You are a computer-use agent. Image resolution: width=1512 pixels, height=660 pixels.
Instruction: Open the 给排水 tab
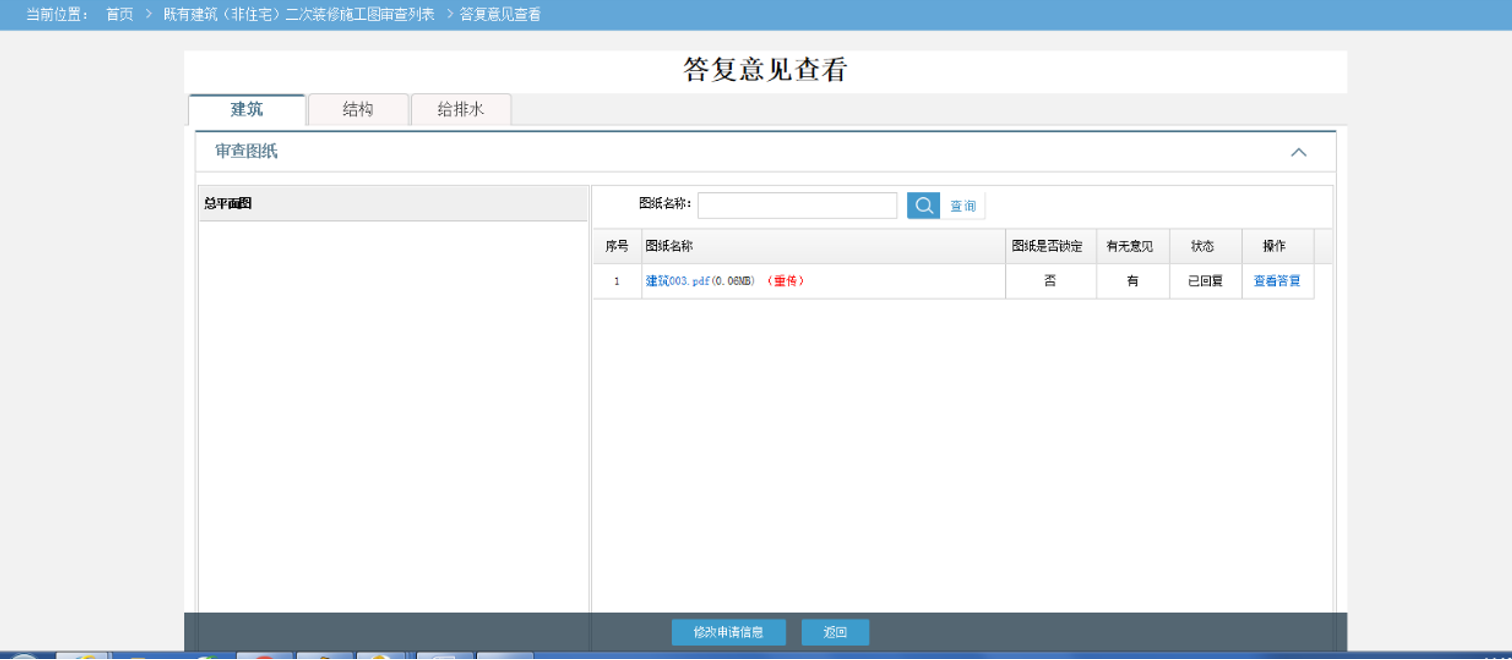461,110
